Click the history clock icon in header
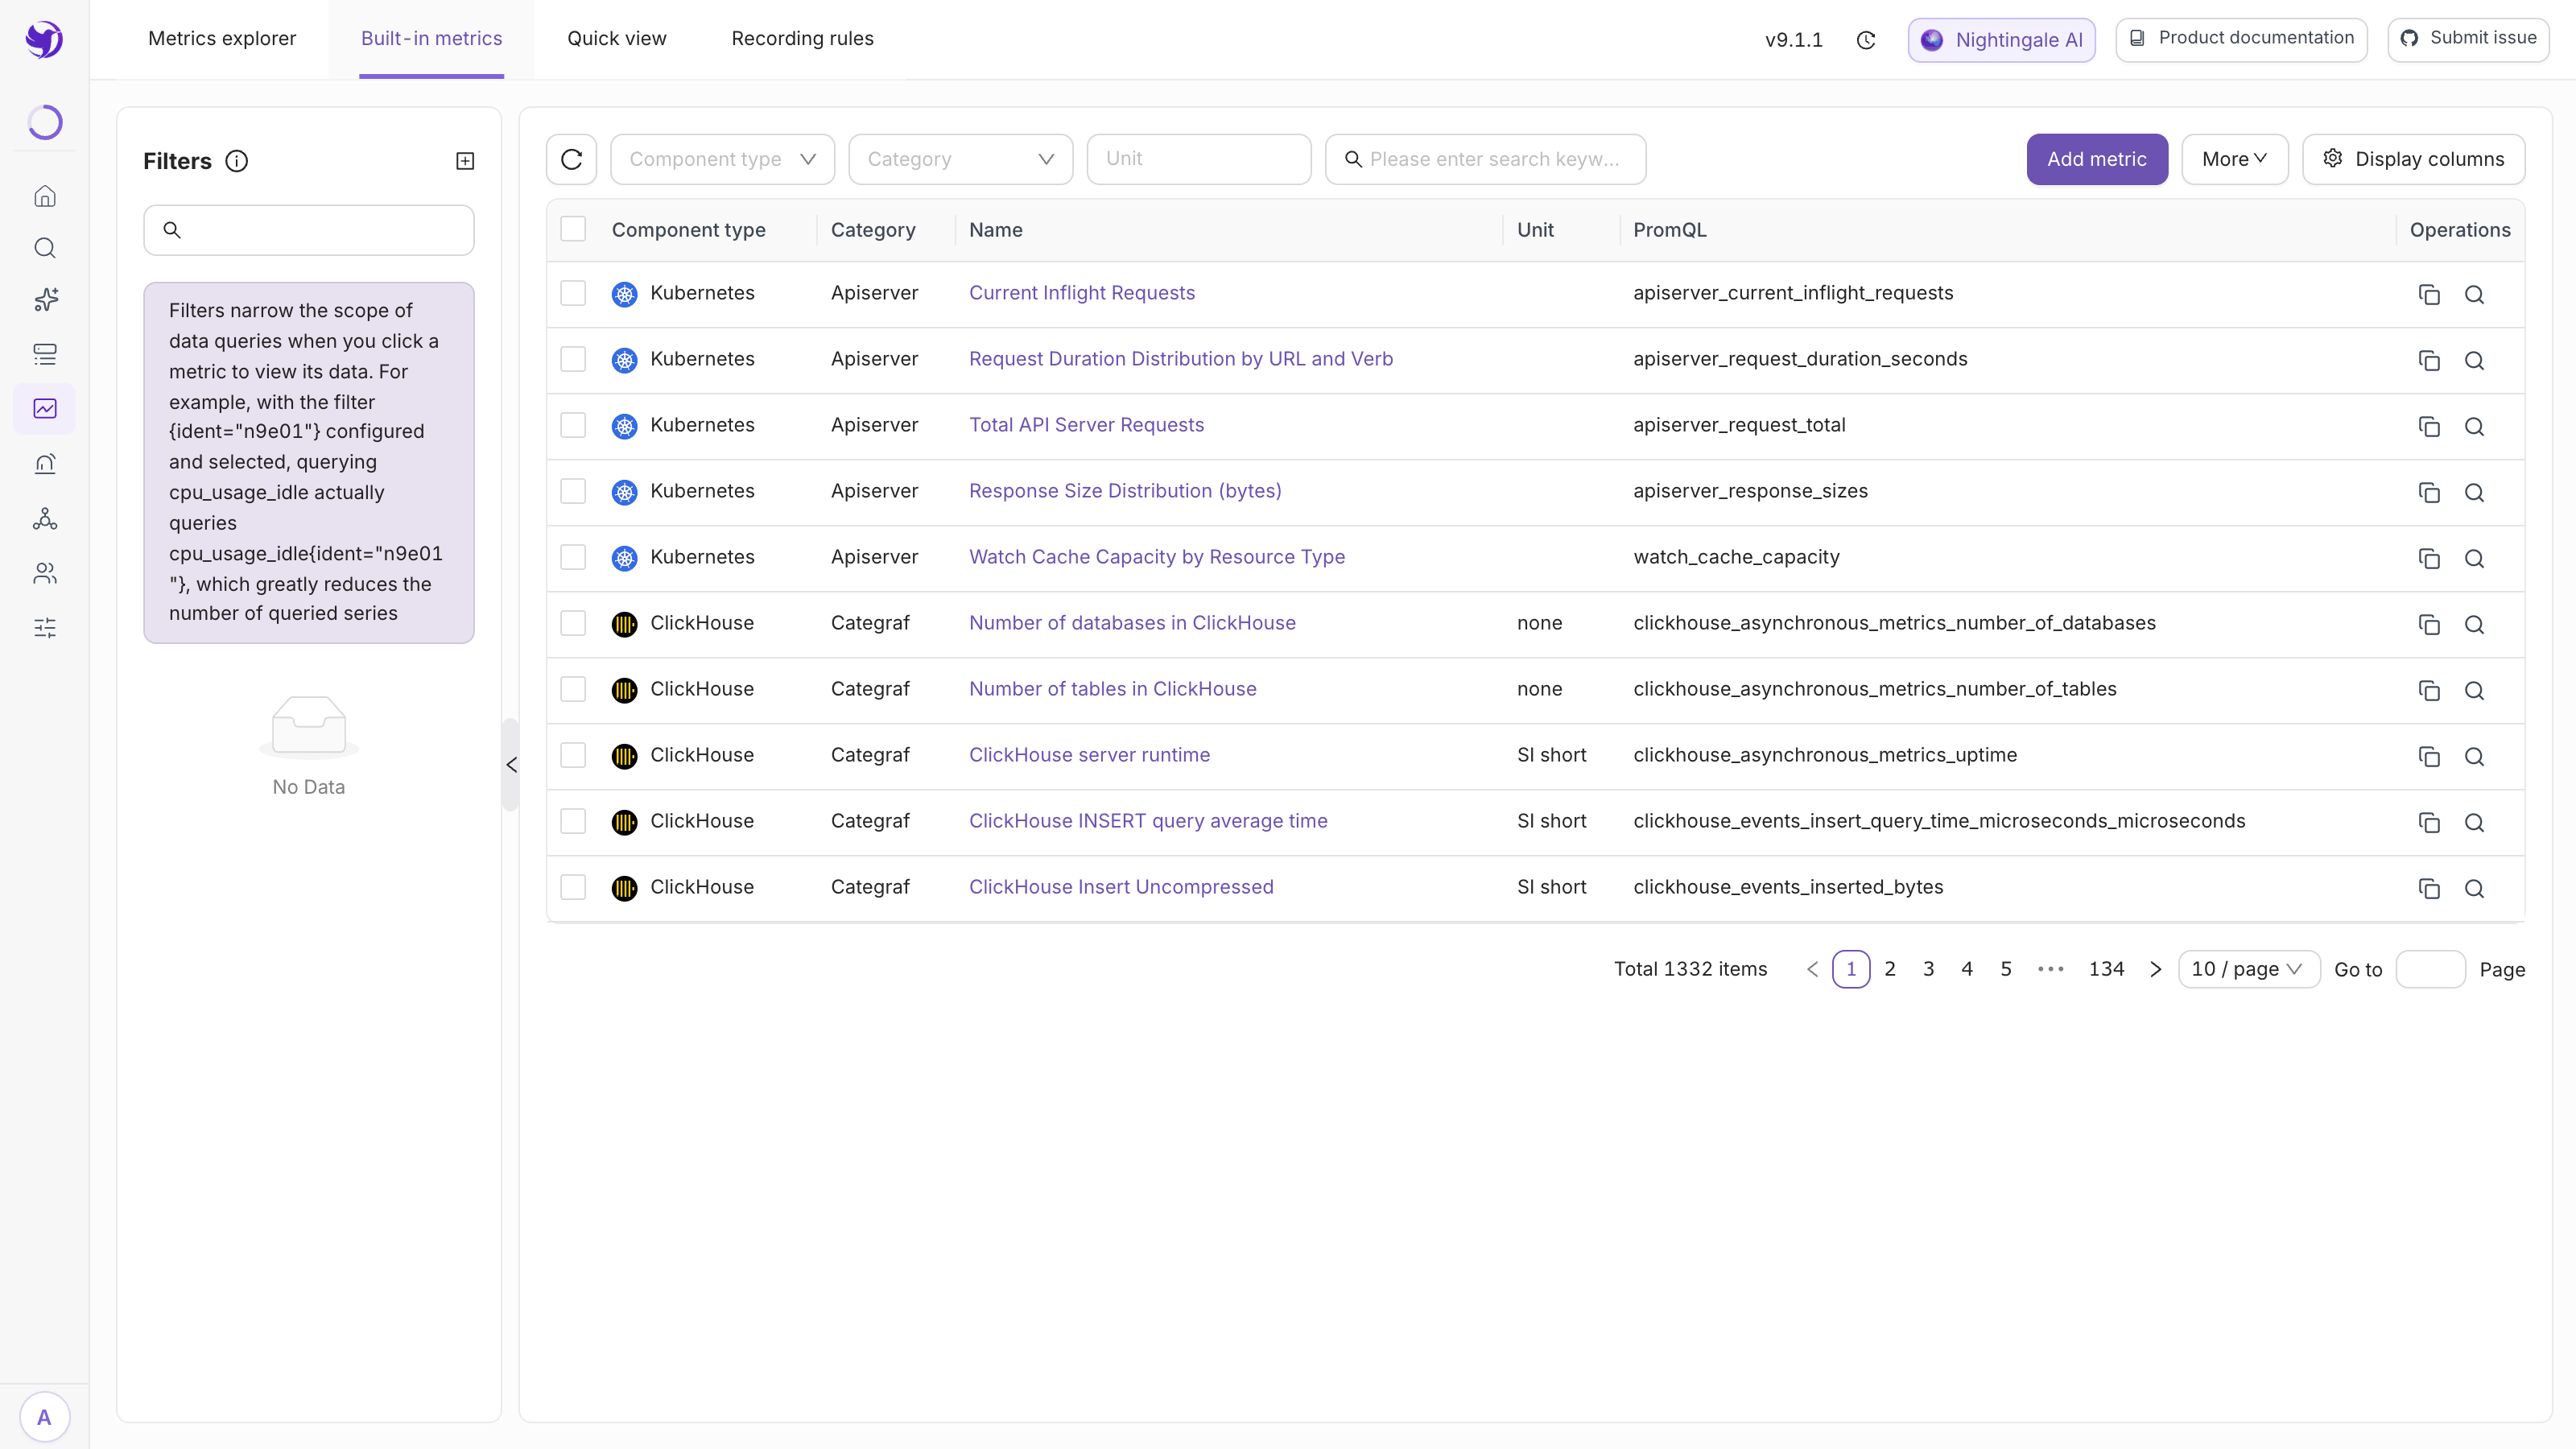The height and width of the screenshot is (1449, 2576). point(1866,40)
